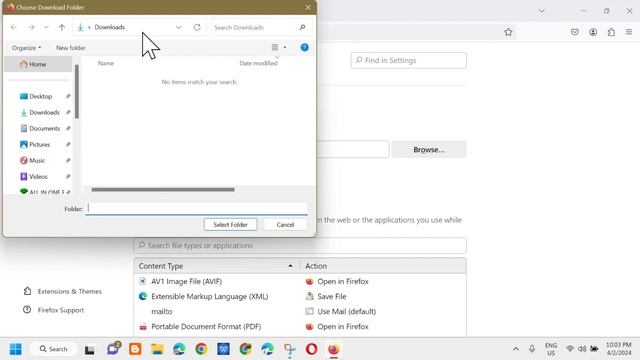
Task: Open Firefox hamburger menu
Action: pyautogui.click(x=629, y=32)
